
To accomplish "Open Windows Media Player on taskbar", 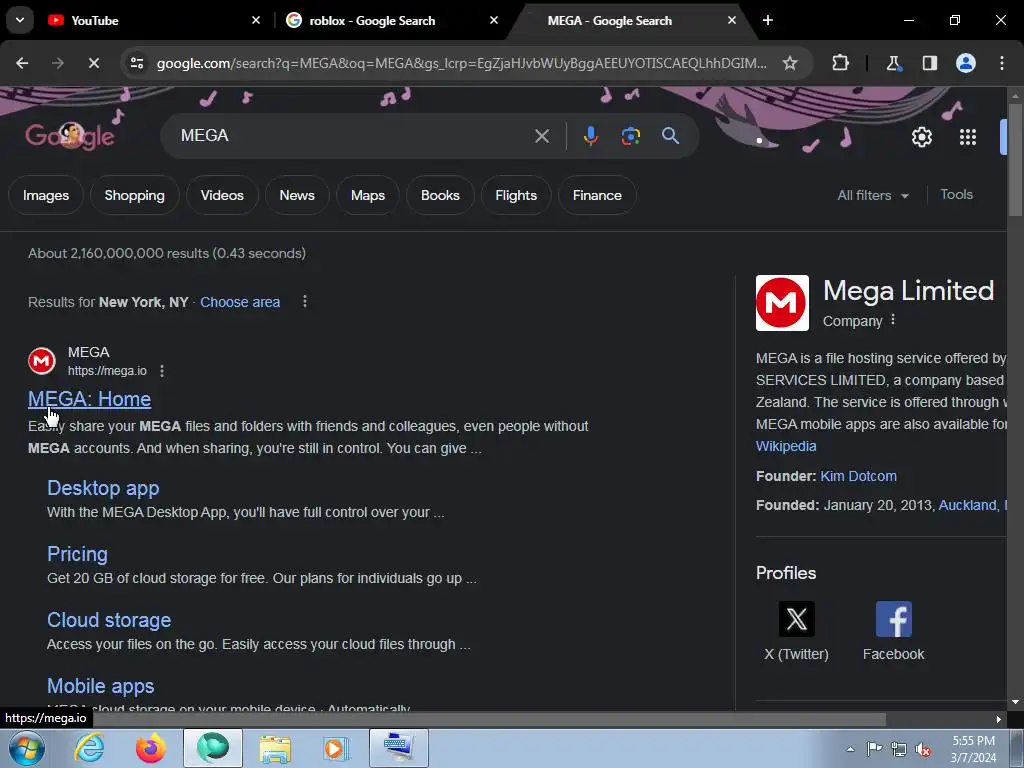I will coord(336,748).
